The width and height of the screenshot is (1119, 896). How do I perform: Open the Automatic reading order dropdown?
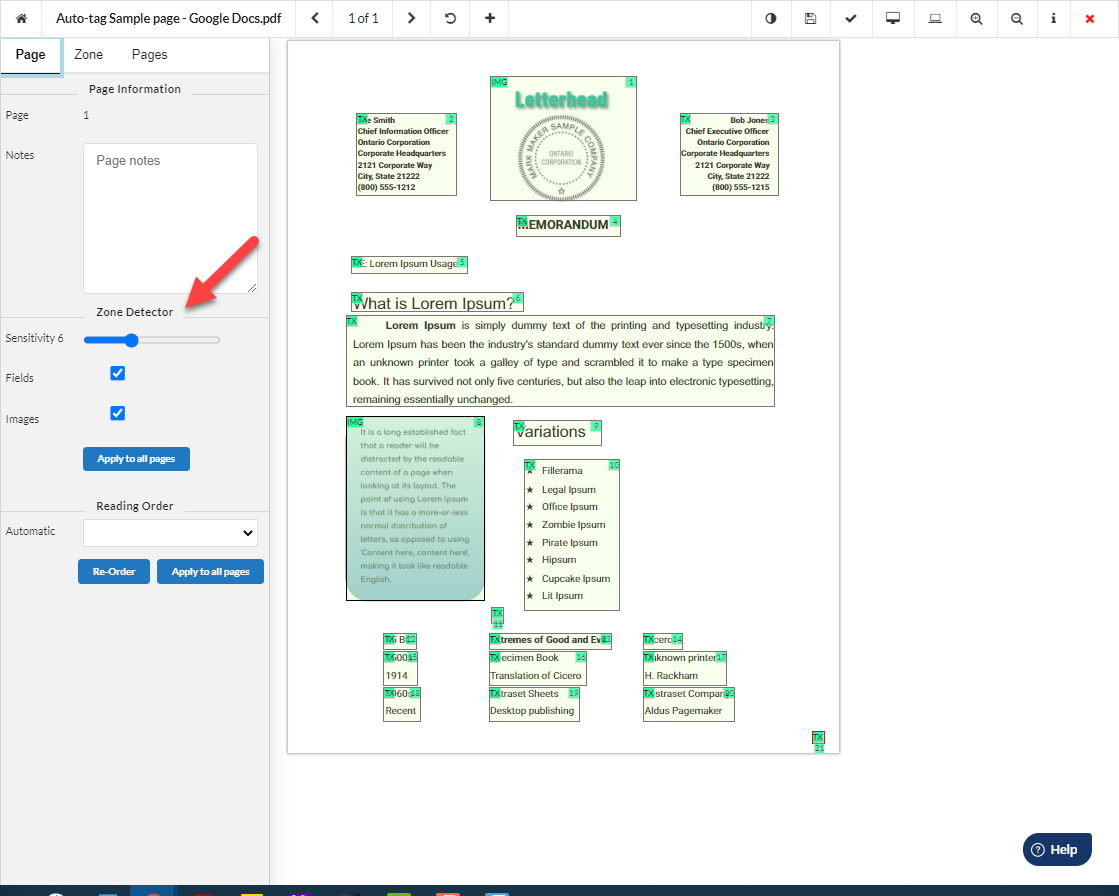tap(170, 530)
